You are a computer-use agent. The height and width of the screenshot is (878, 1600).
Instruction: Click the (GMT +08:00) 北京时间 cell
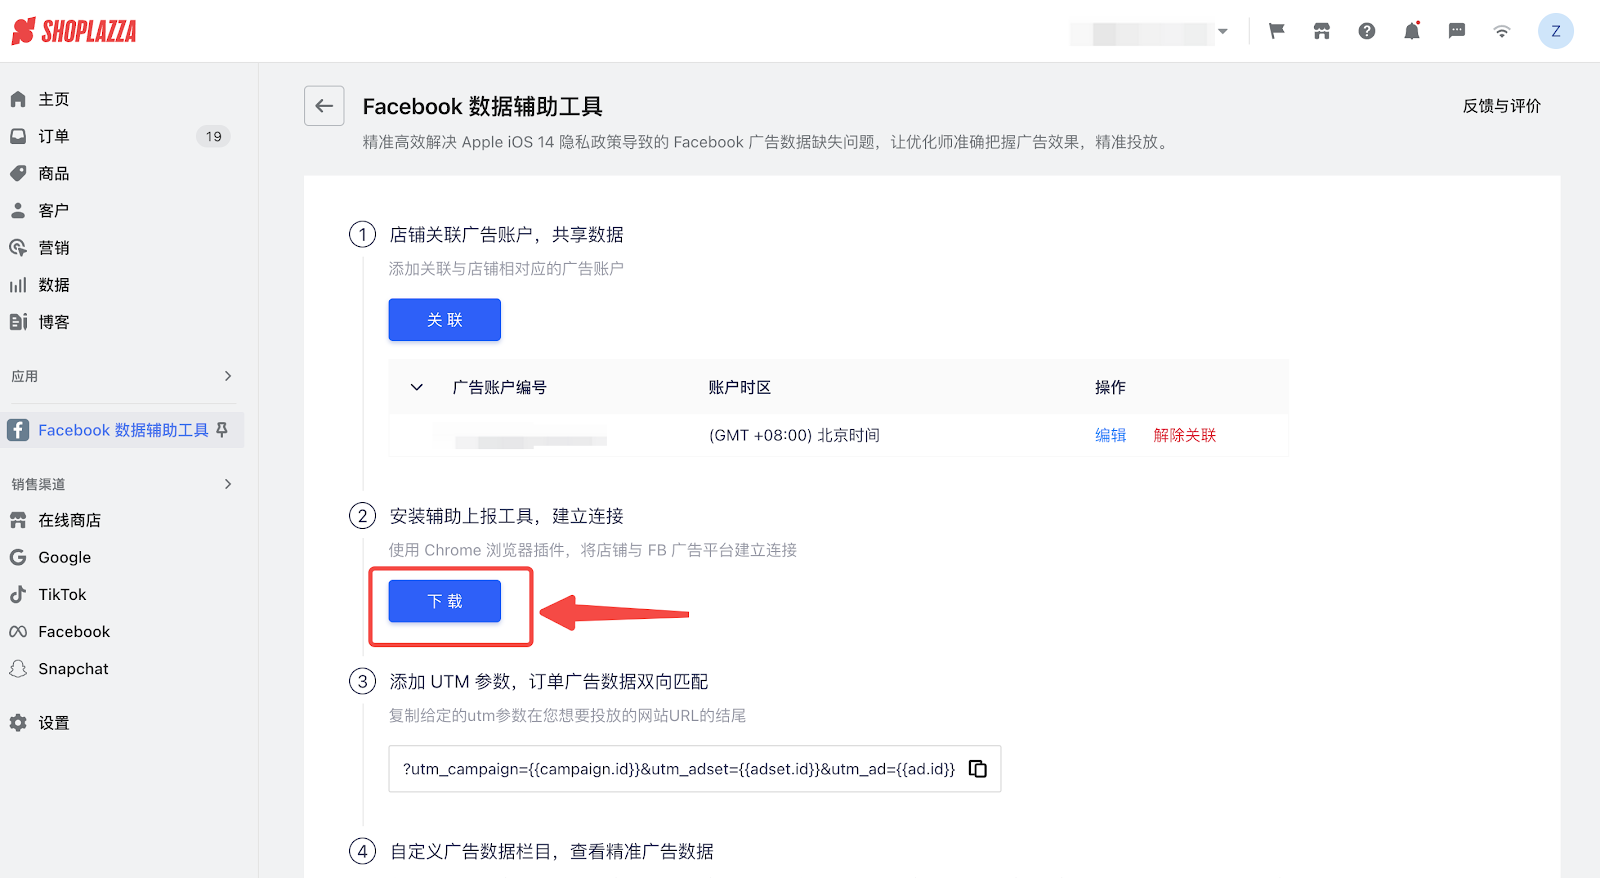(x=794, y=435)
